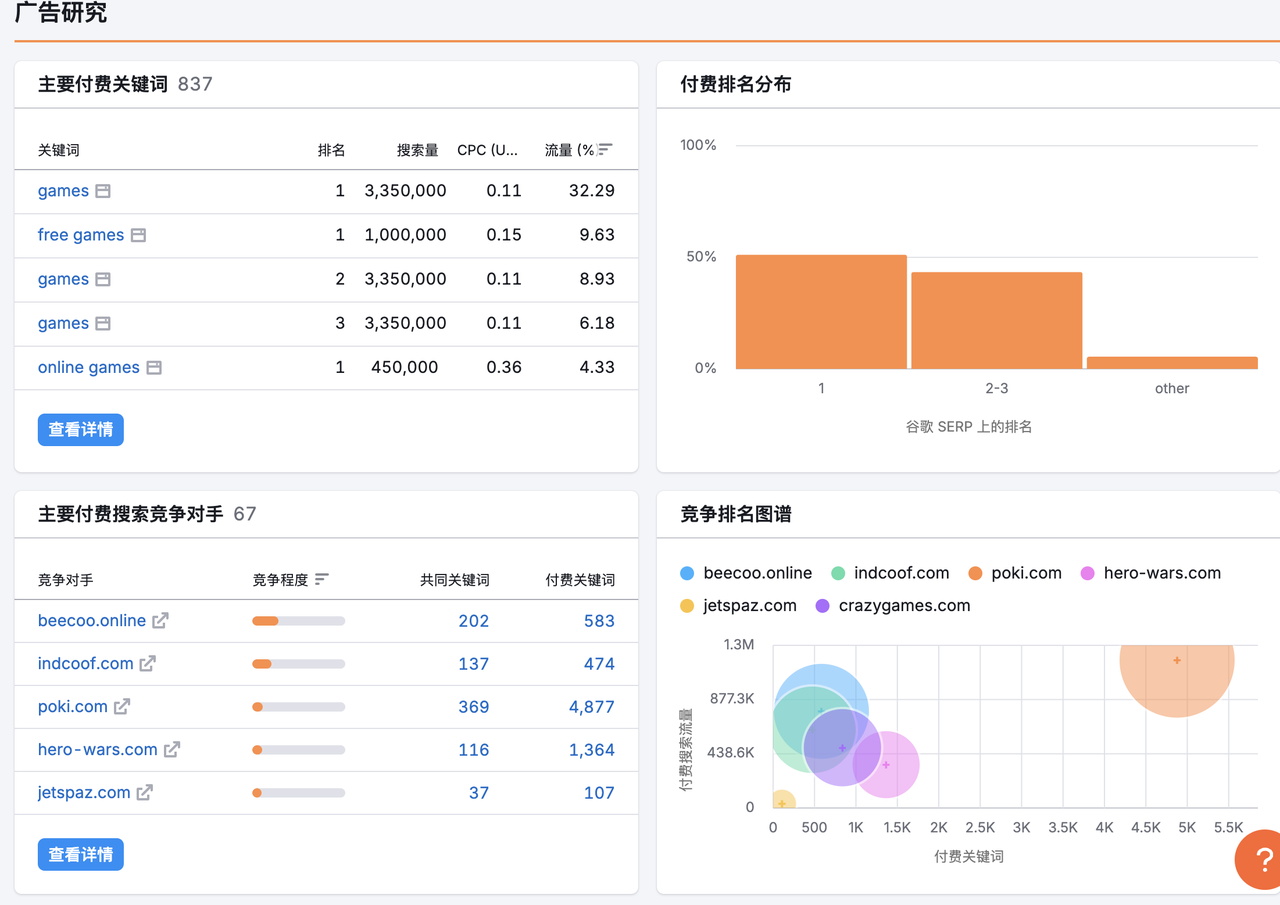Select jetspaz.com yellow legend dot

[x=687, y=606]
